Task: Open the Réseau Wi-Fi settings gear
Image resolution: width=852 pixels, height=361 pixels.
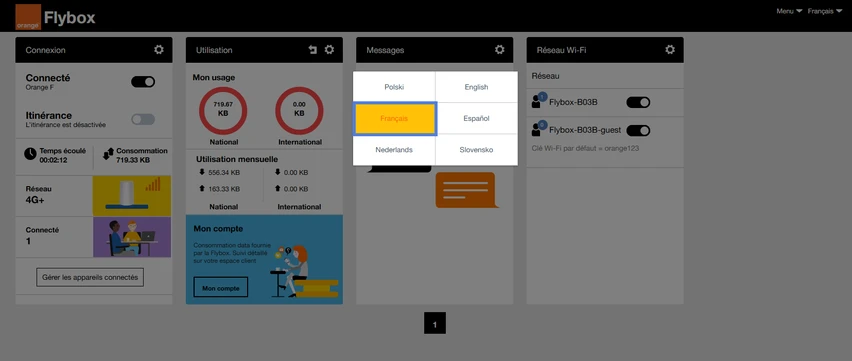Action: (x=670, y=49)
